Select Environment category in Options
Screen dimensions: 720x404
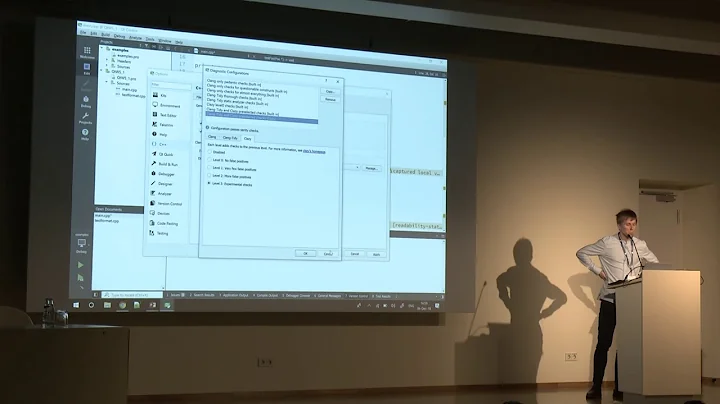point(165,105)
